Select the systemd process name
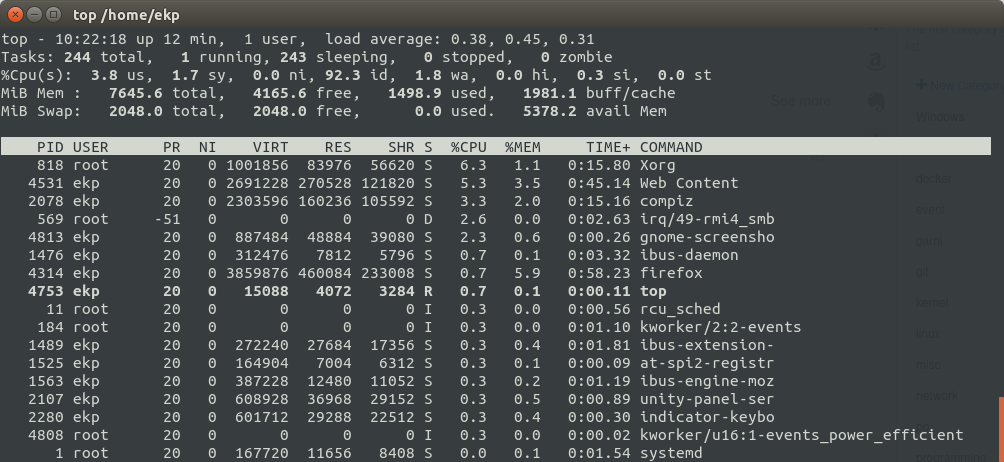This screenshot has height=462, width=1004. click(671, 452)
